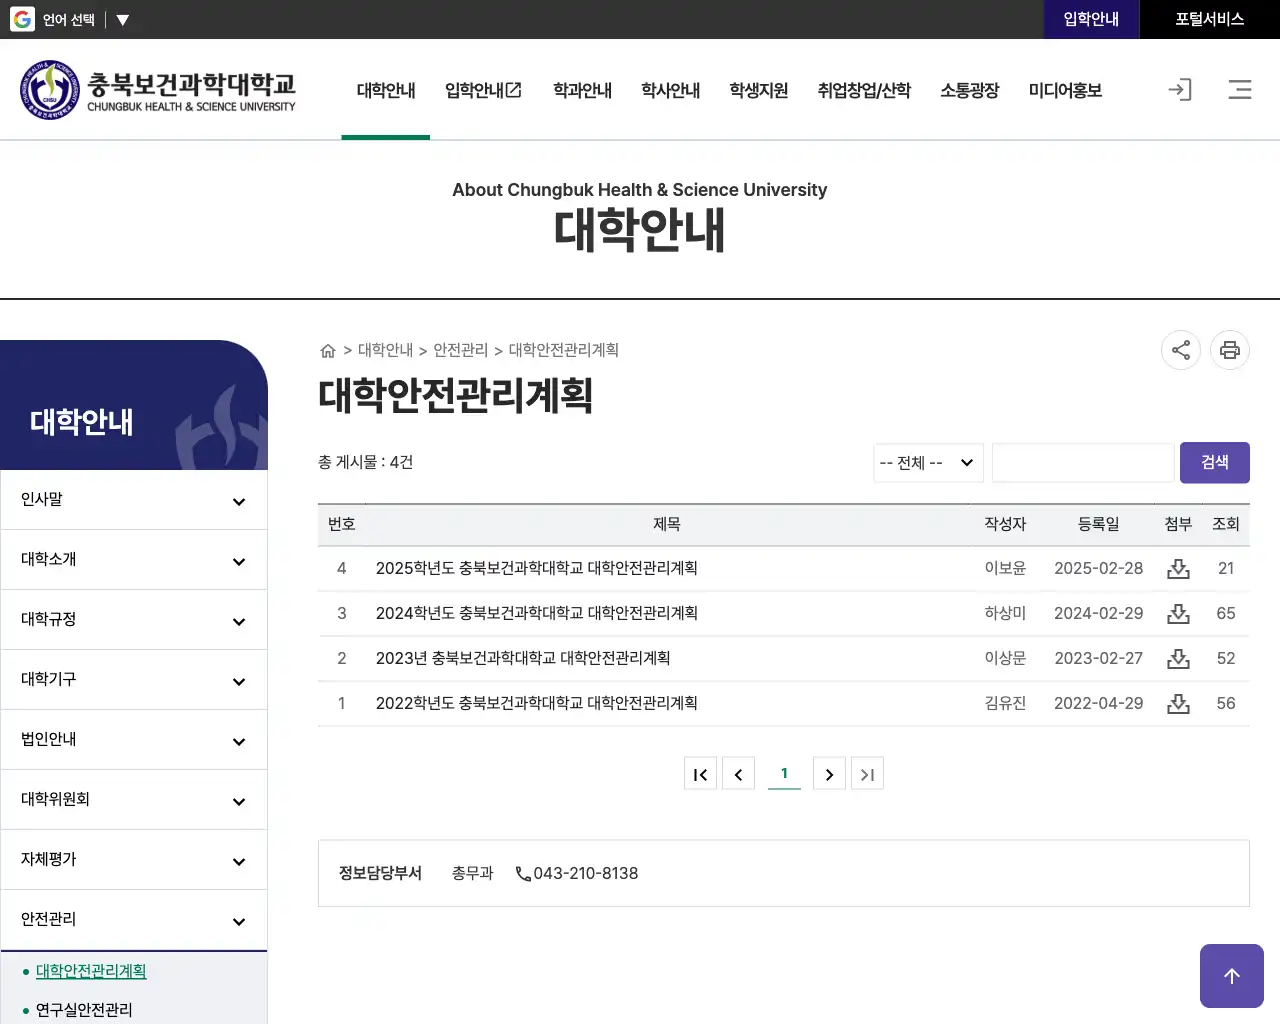Open the 학생지원 main menu

pos(758,90)
